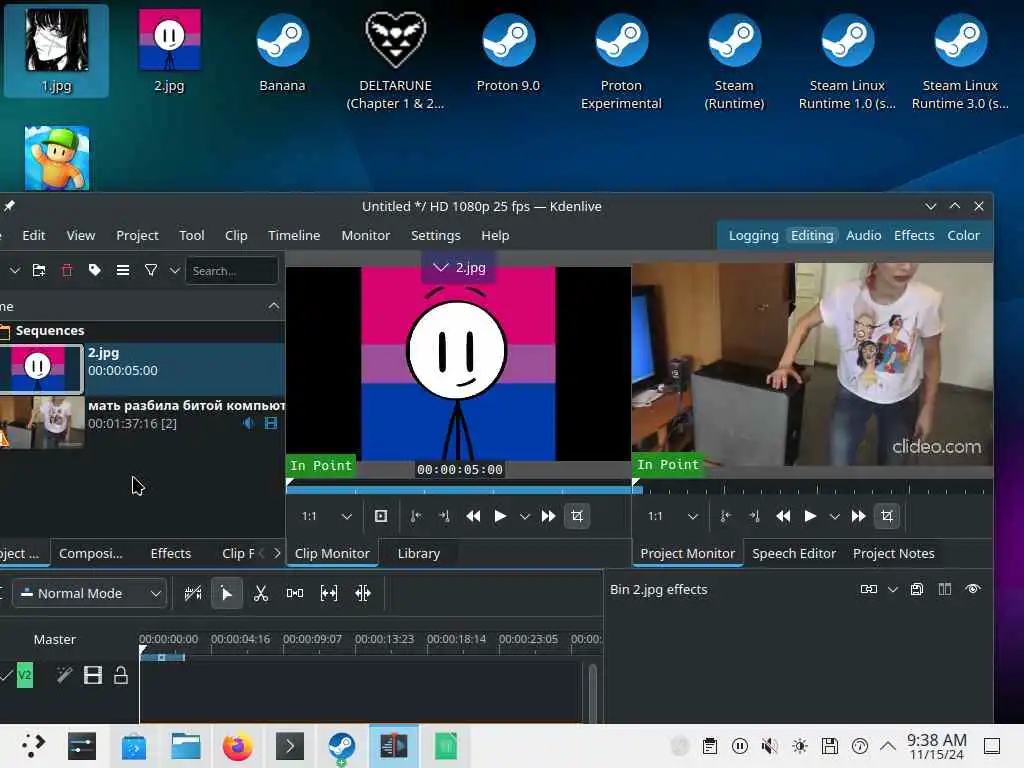
Task: Click the effect stack collapse icon
Action: (869, 589)
